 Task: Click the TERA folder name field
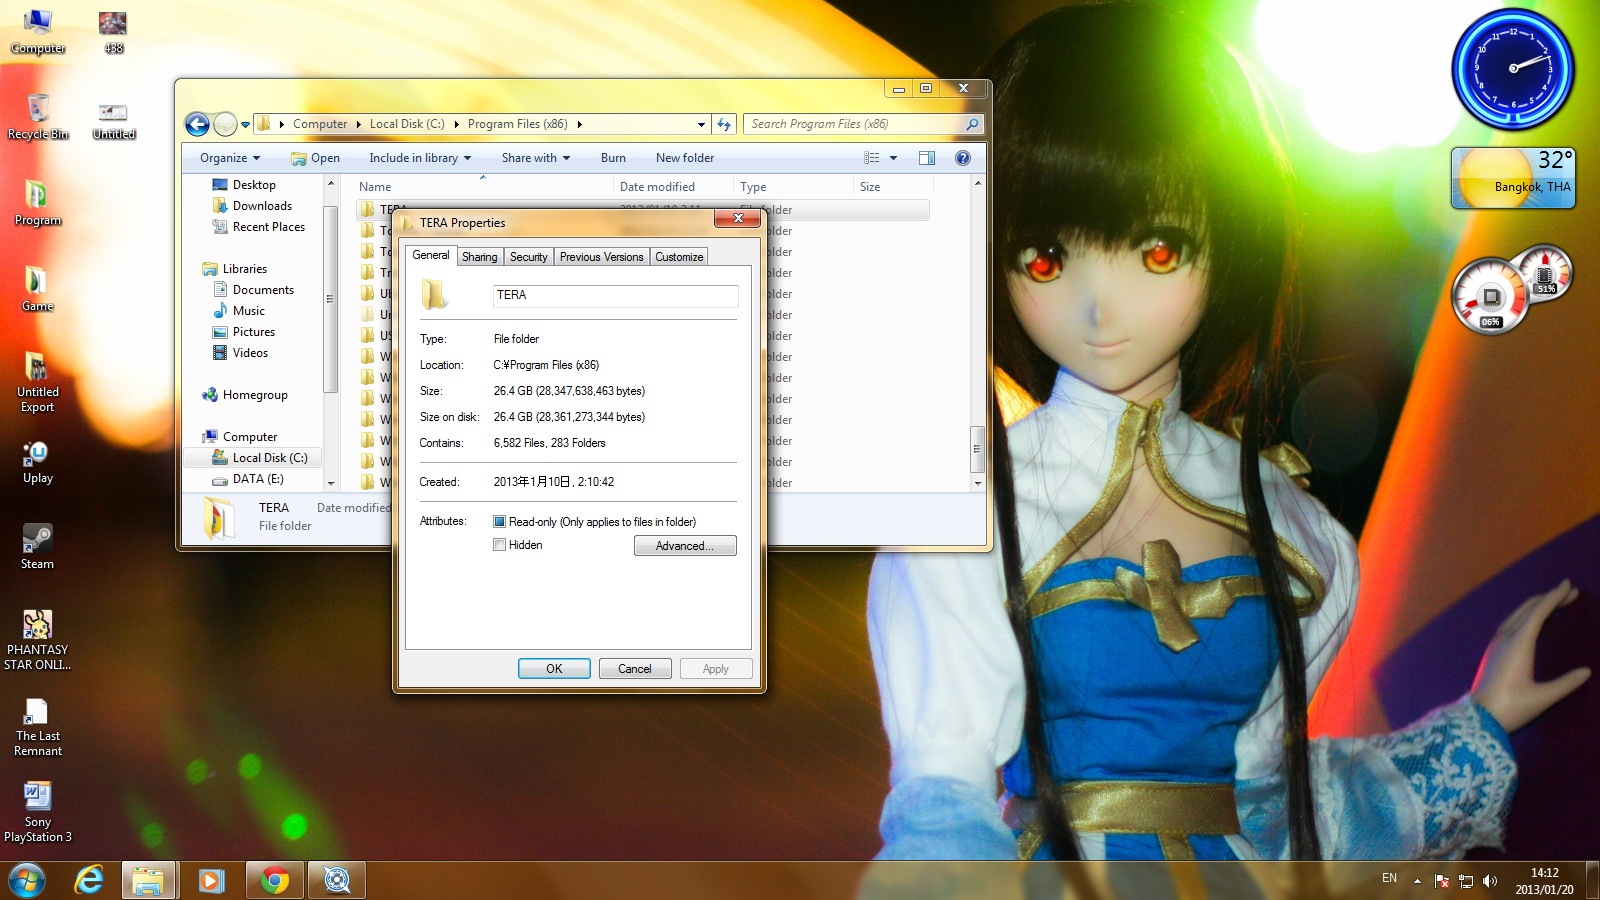pyautogui.click(x=616, y=295)
